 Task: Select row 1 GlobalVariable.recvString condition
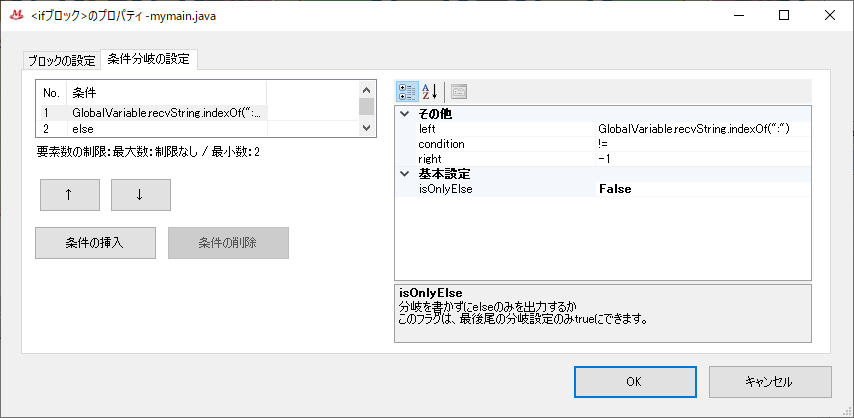tap(167, 113)
